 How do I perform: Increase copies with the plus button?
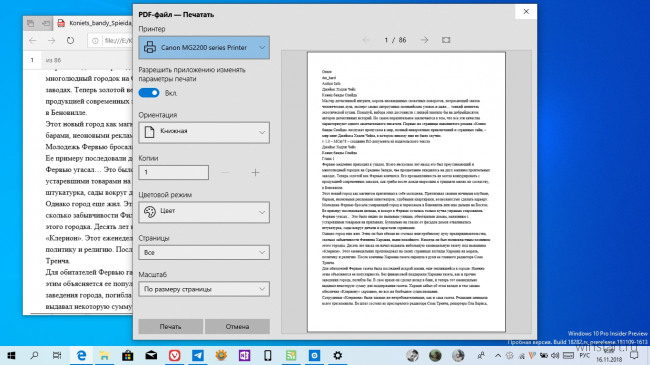pyautogui.click(x=255, y=172)
